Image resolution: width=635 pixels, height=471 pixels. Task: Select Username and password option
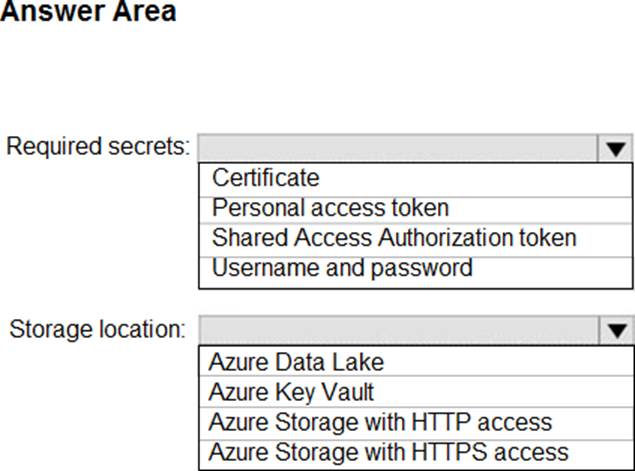point(342,268)
